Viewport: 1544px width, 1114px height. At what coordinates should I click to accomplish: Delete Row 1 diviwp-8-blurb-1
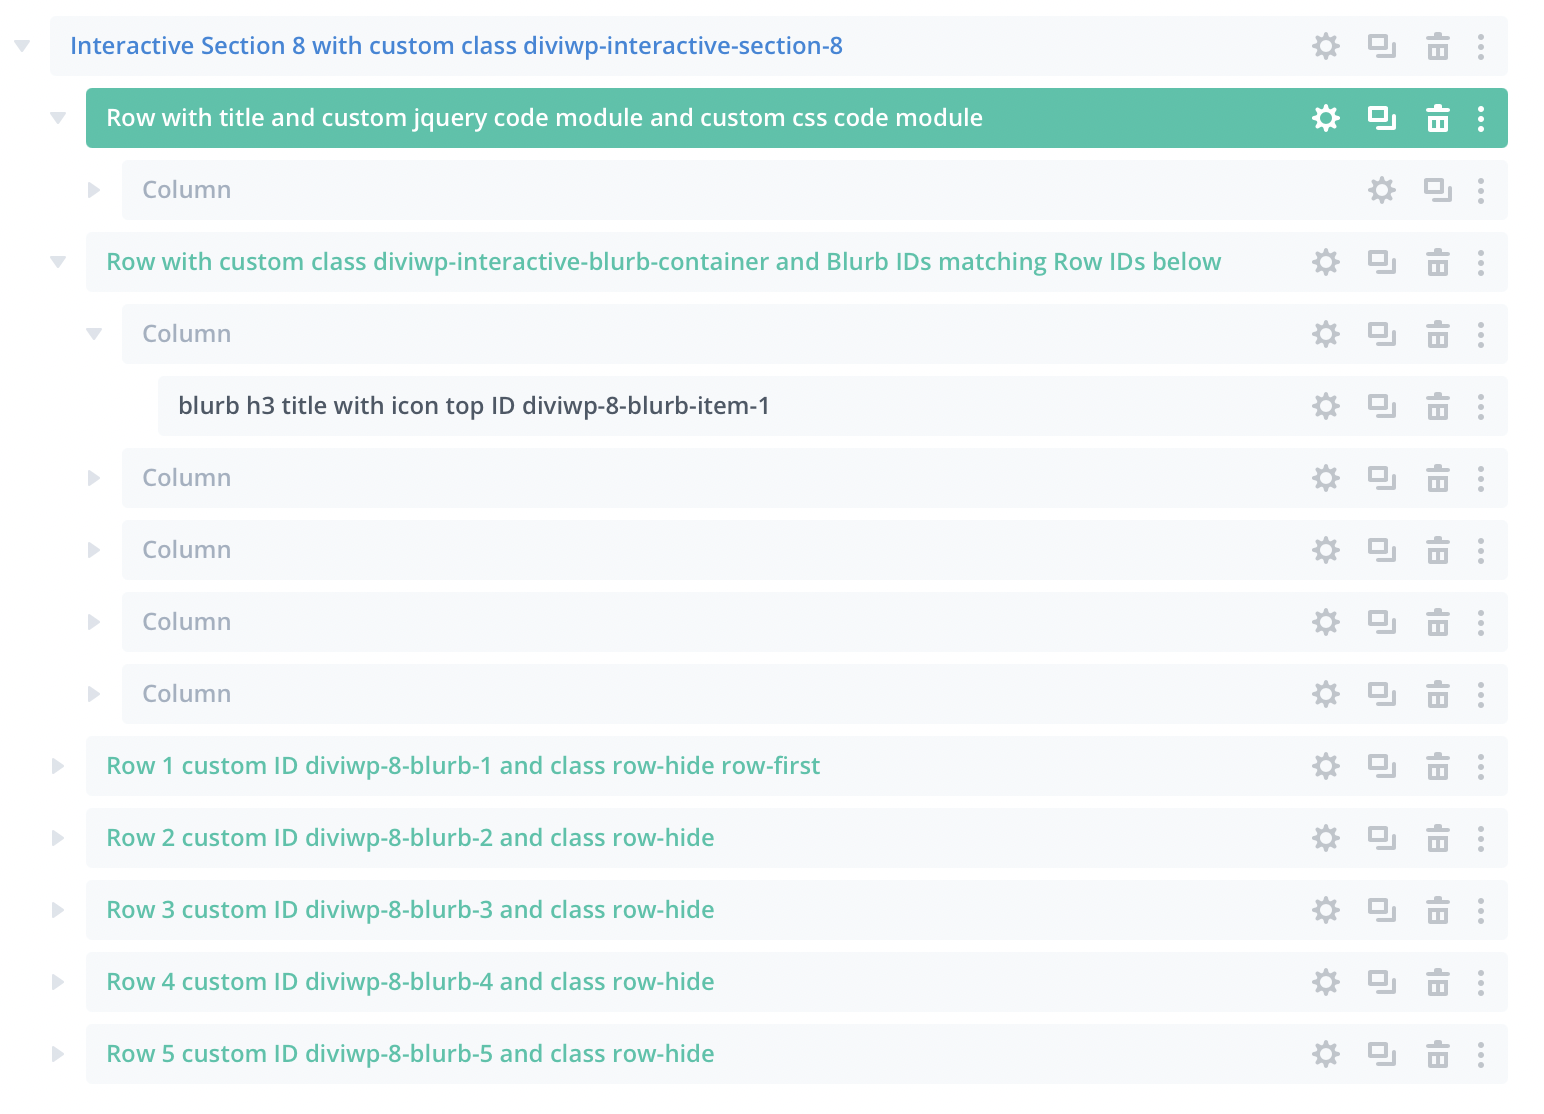coord(1438,766)
